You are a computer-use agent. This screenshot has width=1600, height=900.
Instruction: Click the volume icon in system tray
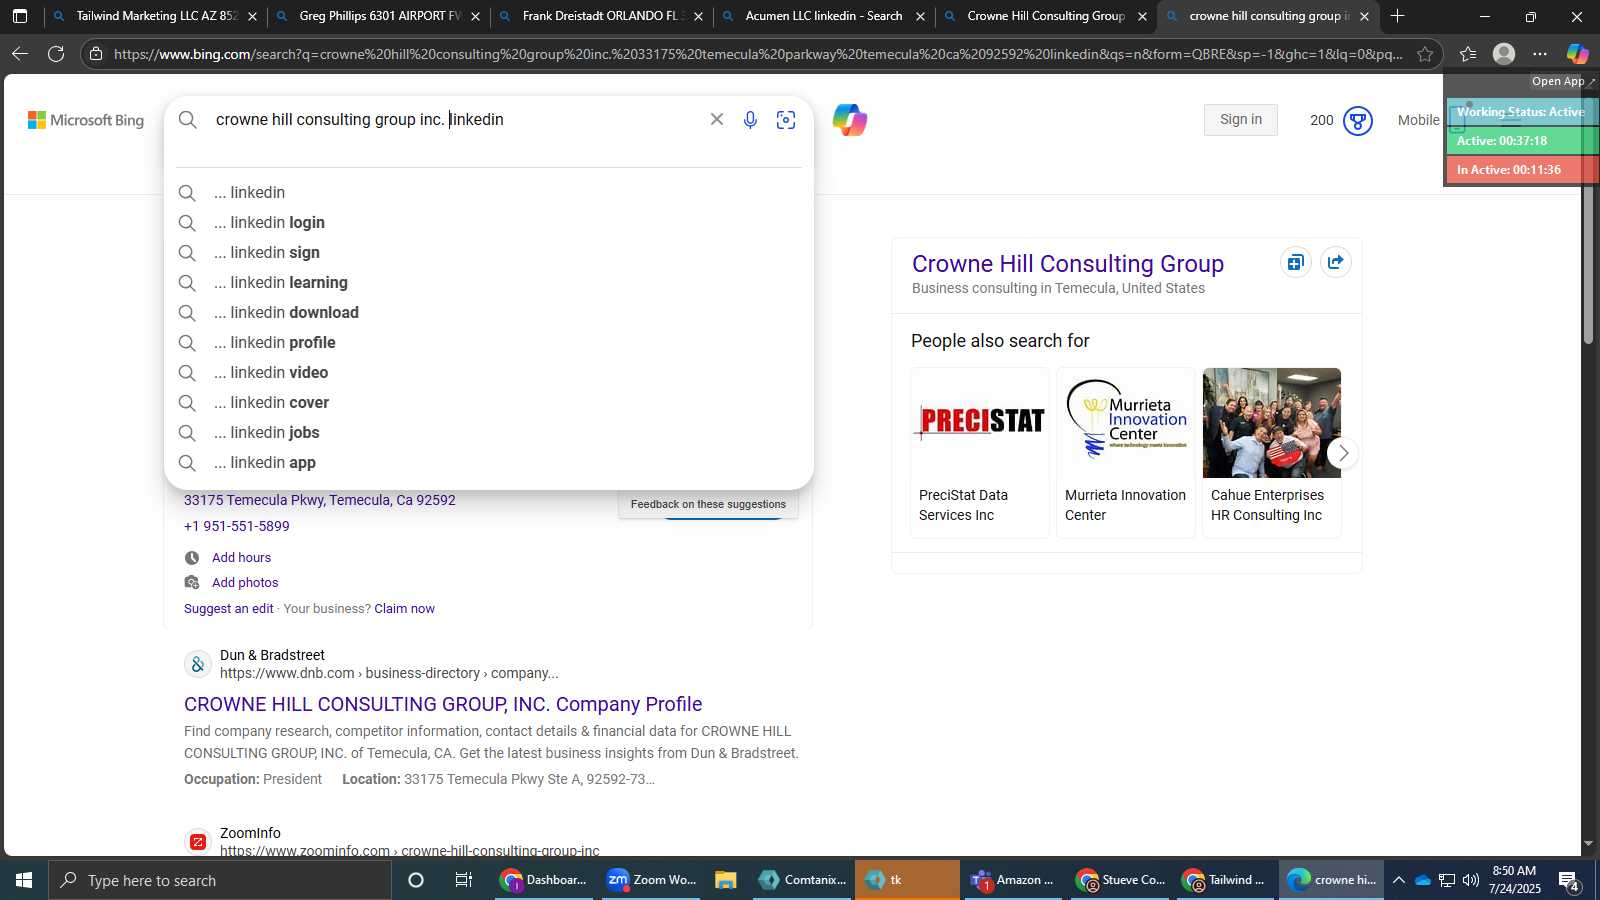(x=1471, y=880)
